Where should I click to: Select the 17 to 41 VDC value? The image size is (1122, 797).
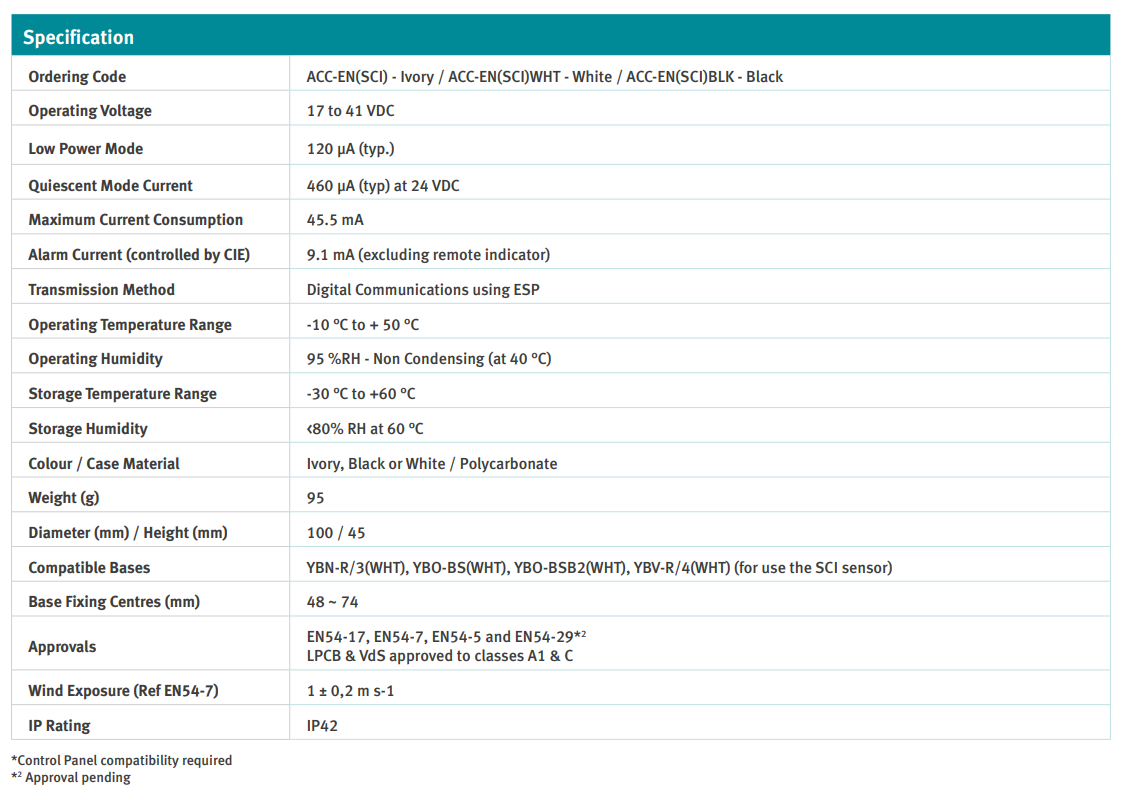click(x=350, y=111)
